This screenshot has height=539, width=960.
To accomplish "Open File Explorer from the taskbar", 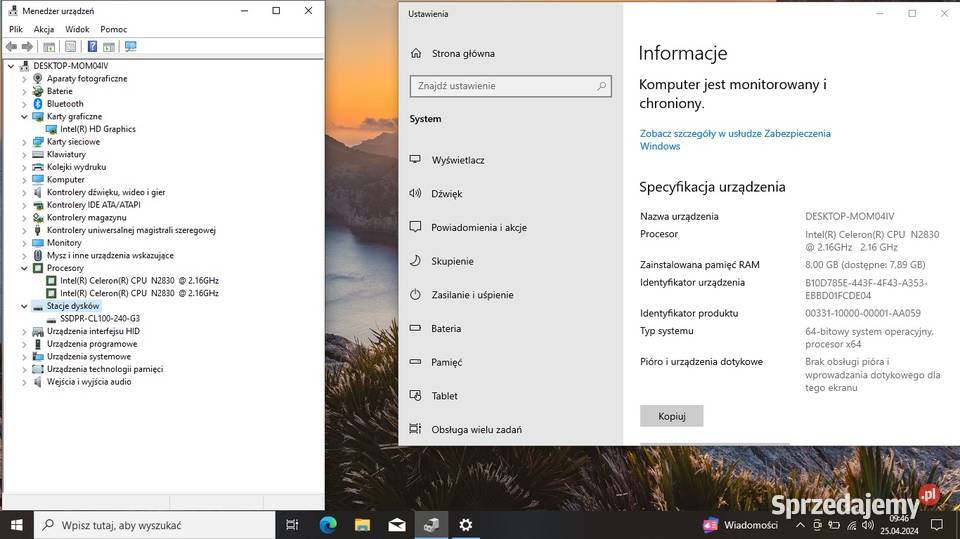I will (362, 525).
